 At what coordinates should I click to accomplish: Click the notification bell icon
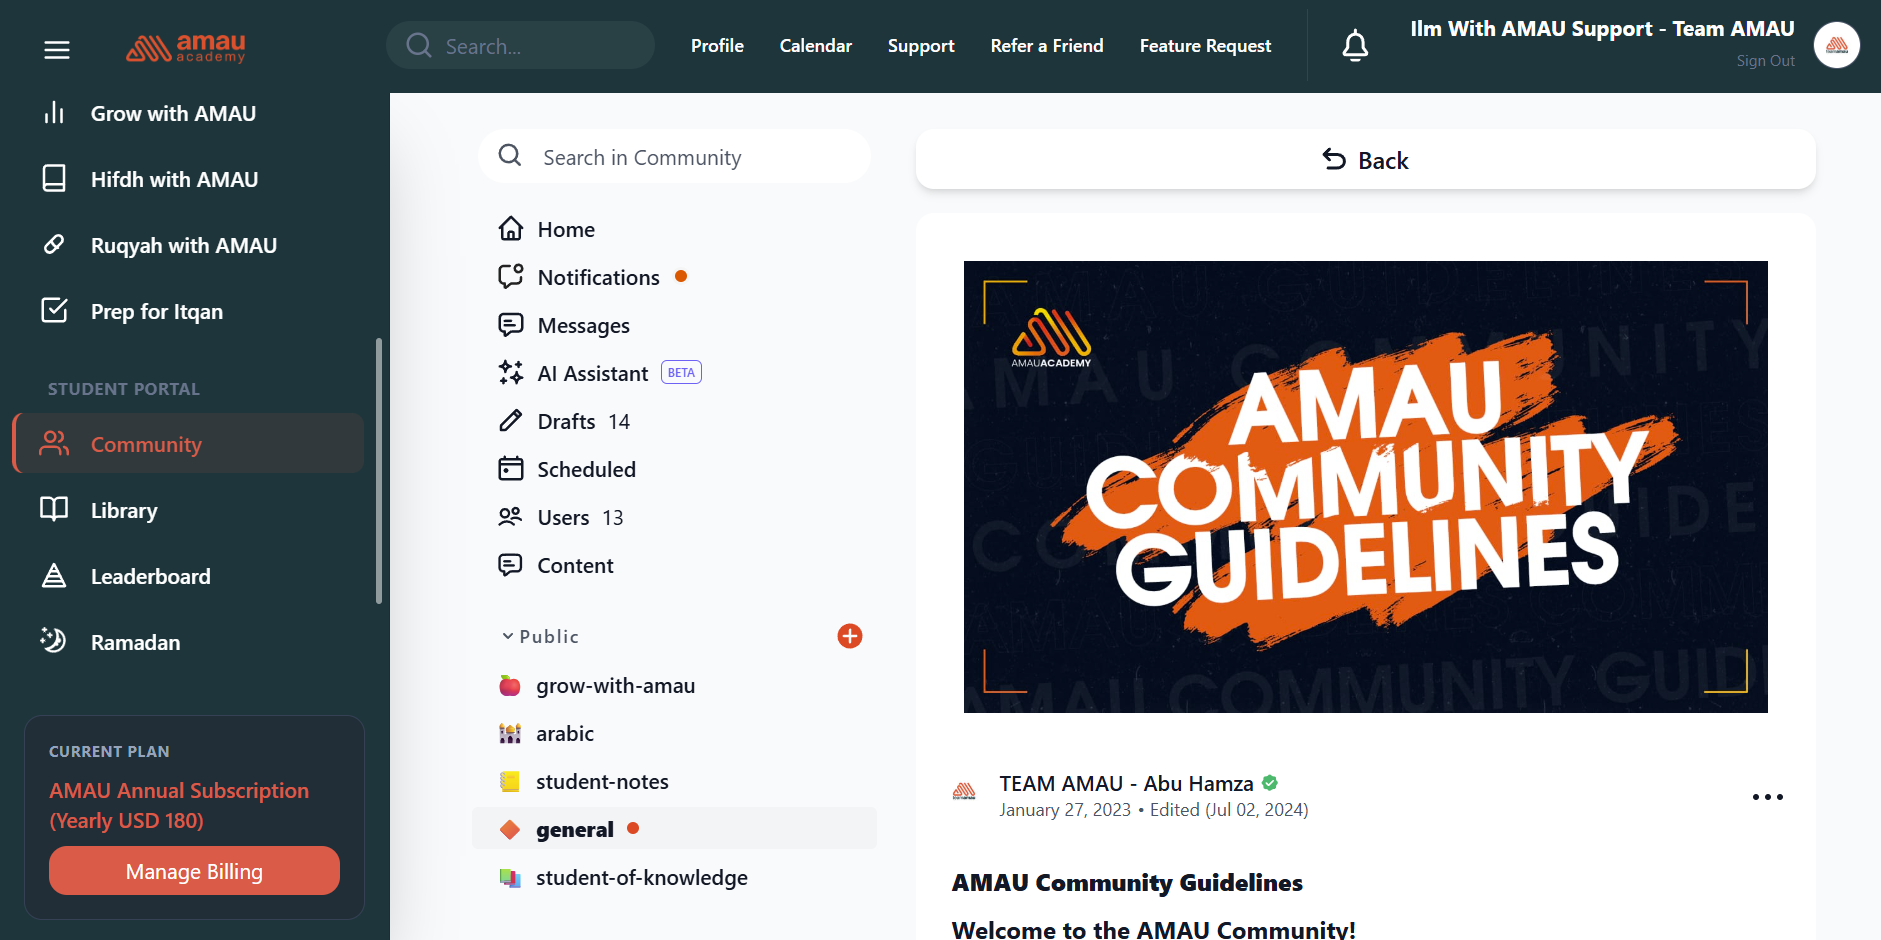[1355, 46]
